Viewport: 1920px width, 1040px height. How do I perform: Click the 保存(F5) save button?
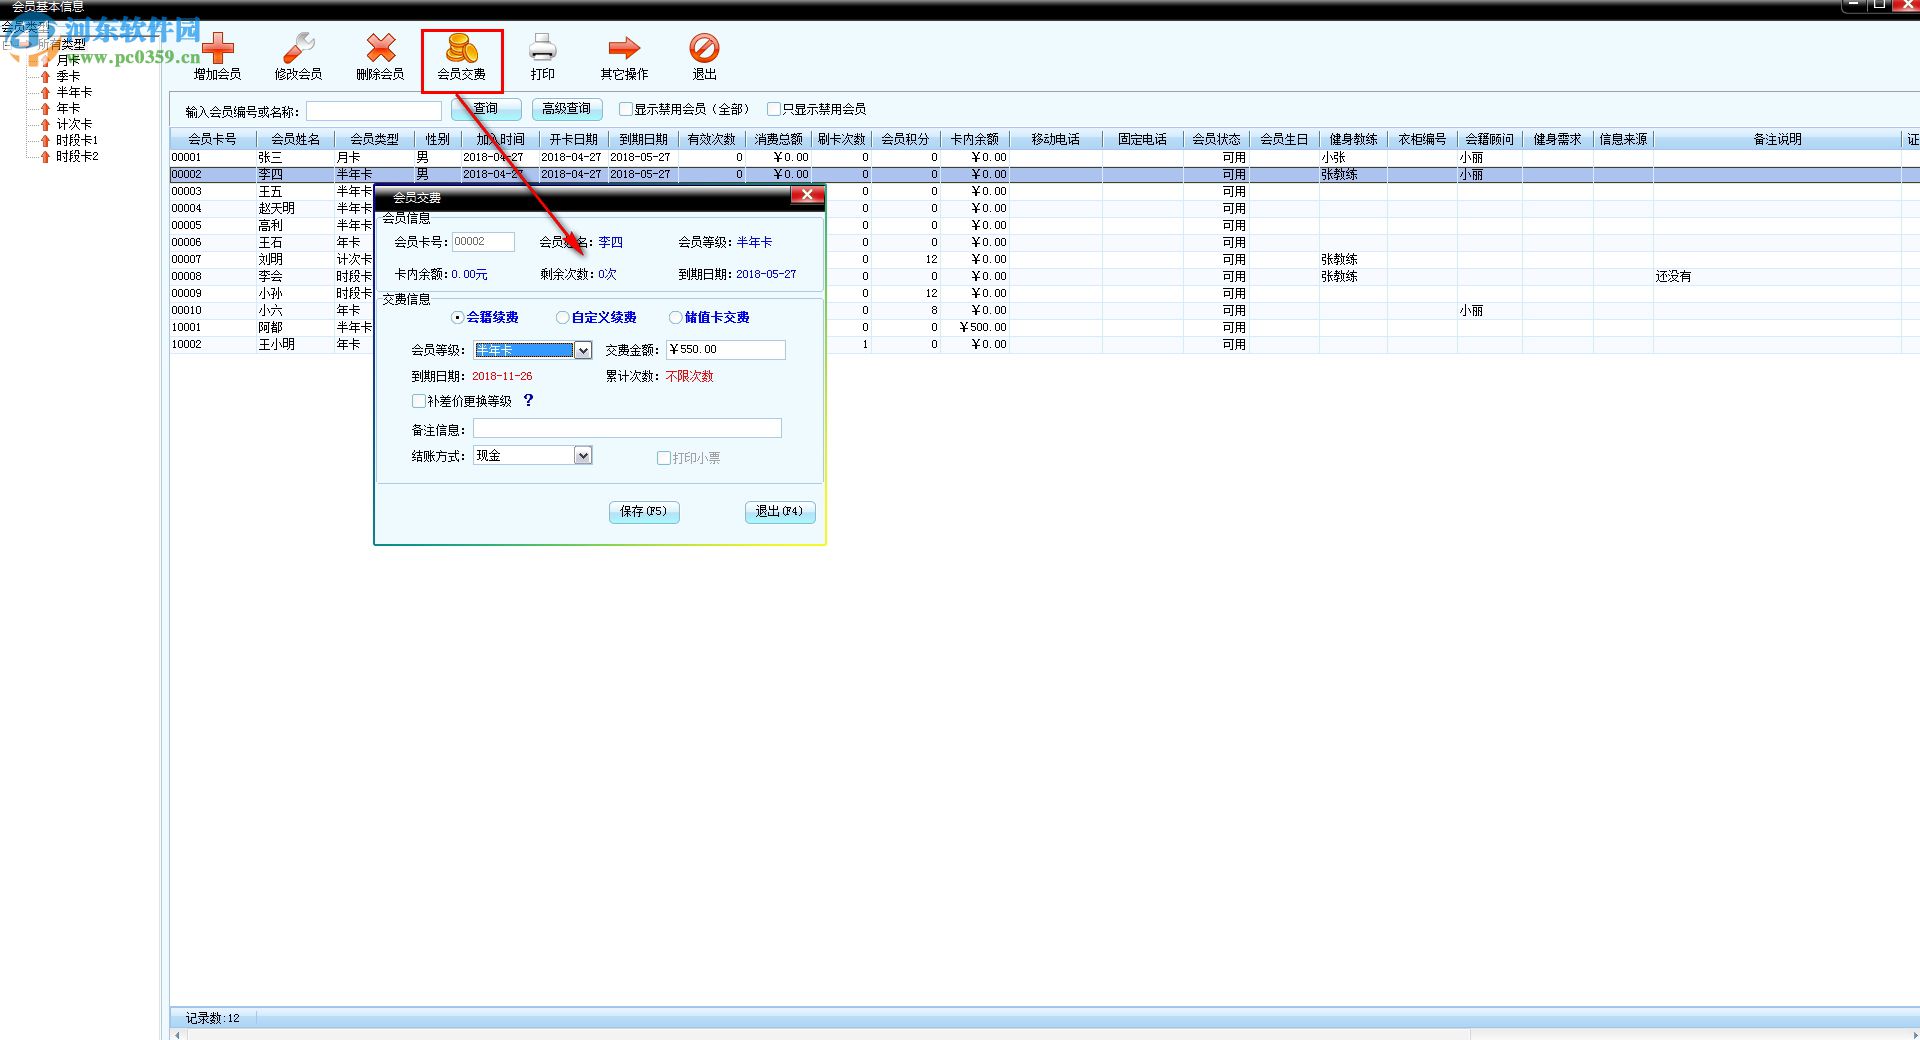[644, 512]
